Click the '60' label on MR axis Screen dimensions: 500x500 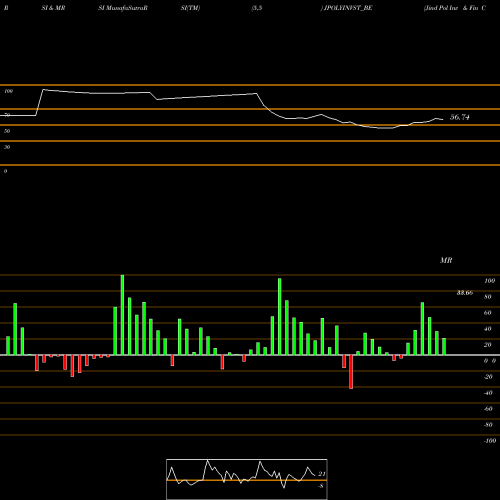coord(488,313)
